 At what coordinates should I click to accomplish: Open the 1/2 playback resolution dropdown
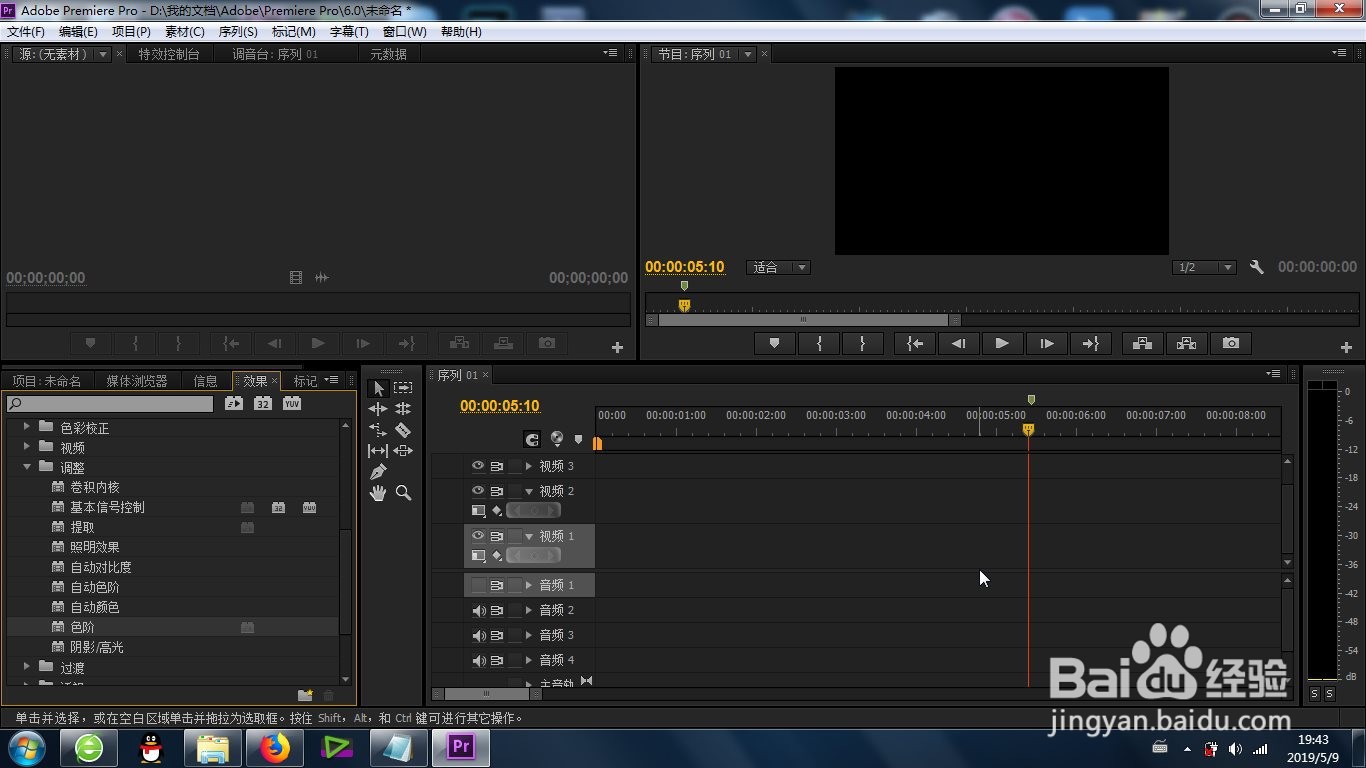point(1204,267)
